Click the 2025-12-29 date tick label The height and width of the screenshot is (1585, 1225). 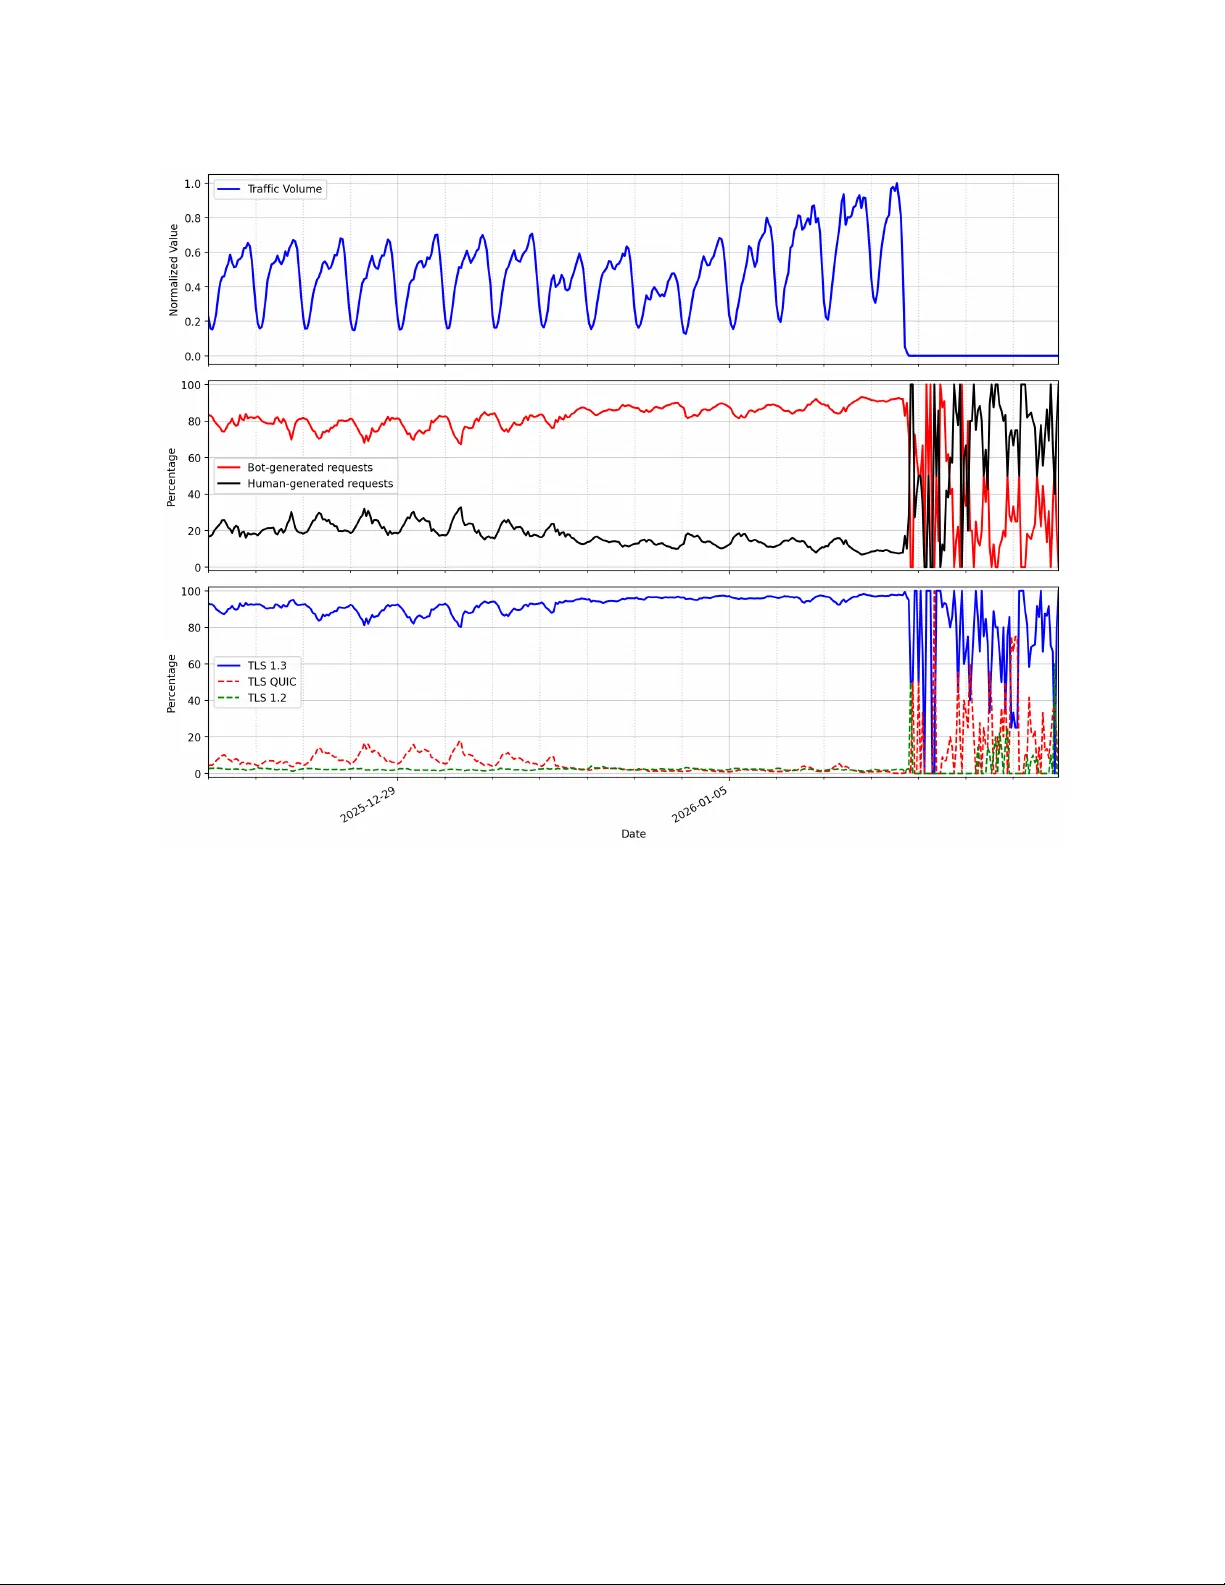coord(368,805)
